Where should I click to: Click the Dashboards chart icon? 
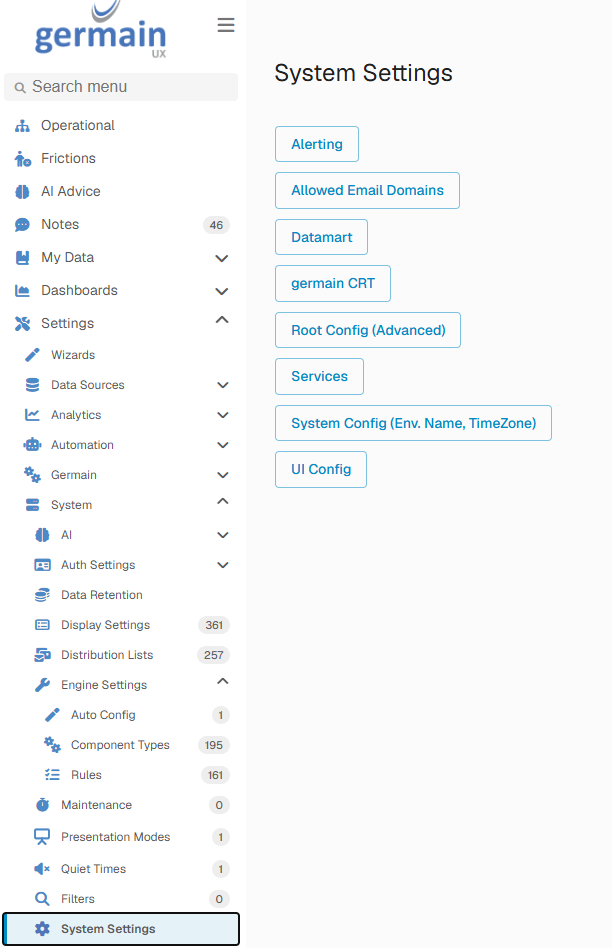pyautogui.click(x=22, y=291)
